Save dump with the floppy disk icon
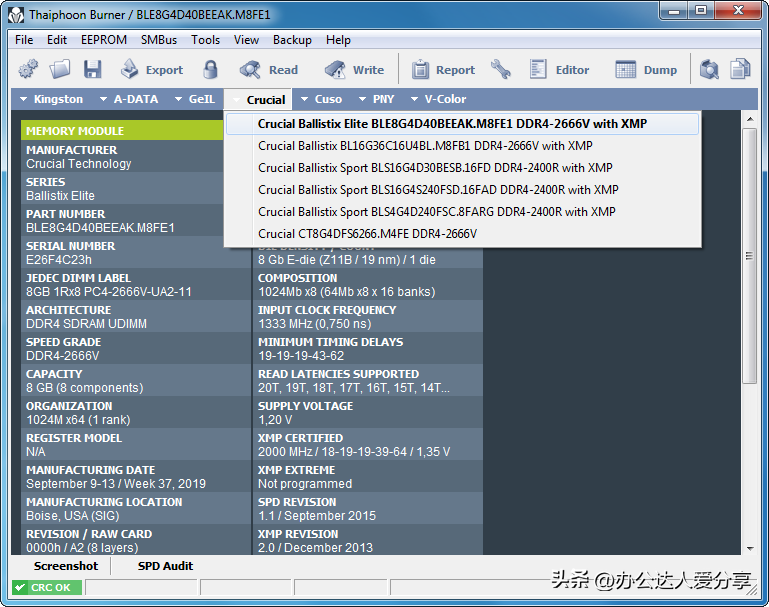 pyautogui.click(x=92, y=69)
